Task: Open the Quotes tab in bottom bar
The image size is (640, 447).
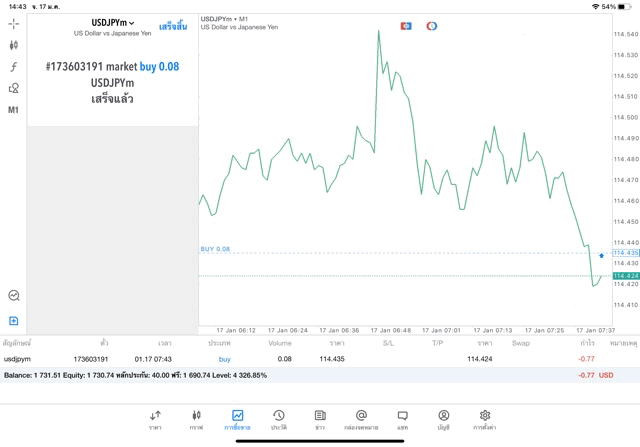Action: pyautogui.click(x=155, y=420)
